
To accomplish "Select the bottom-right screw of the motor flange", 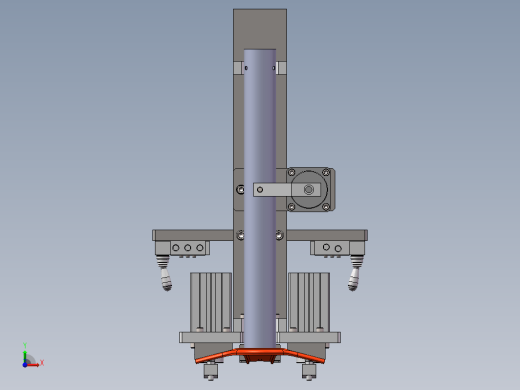I will [326, 207].
